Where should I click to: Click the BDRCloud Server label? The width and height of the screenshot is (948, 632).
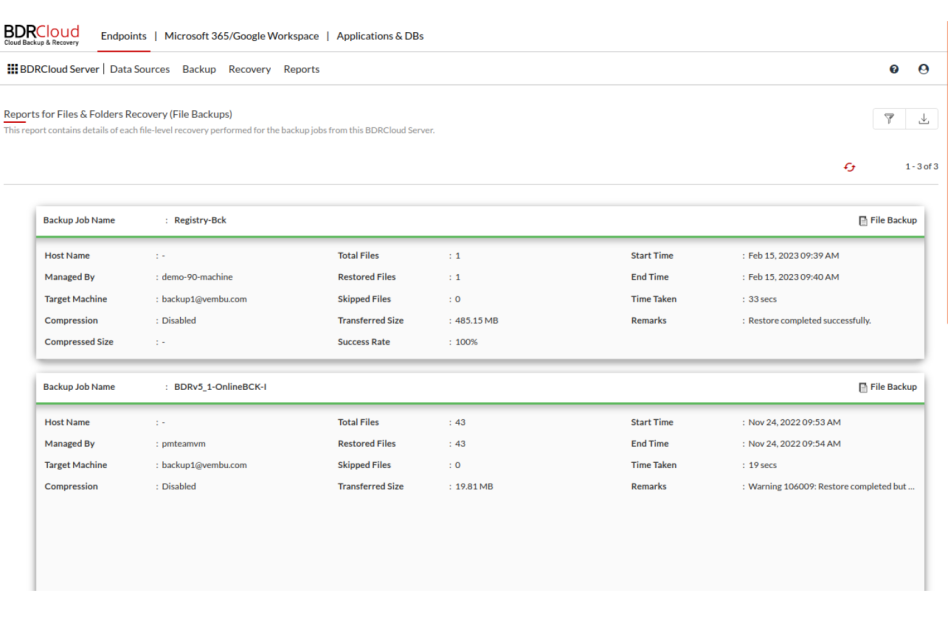(59, 69)
